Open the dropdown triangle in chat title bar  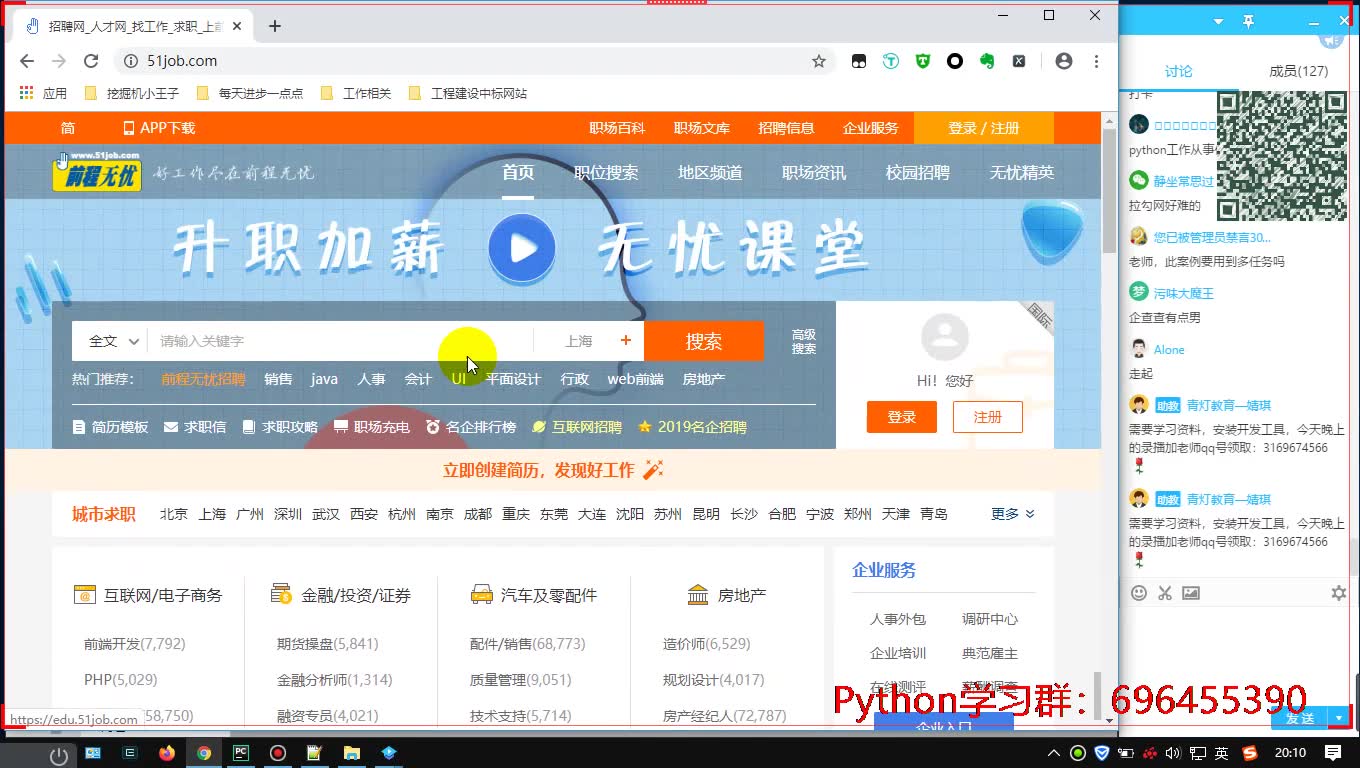pyautogui.click(x=1218, y=21)
